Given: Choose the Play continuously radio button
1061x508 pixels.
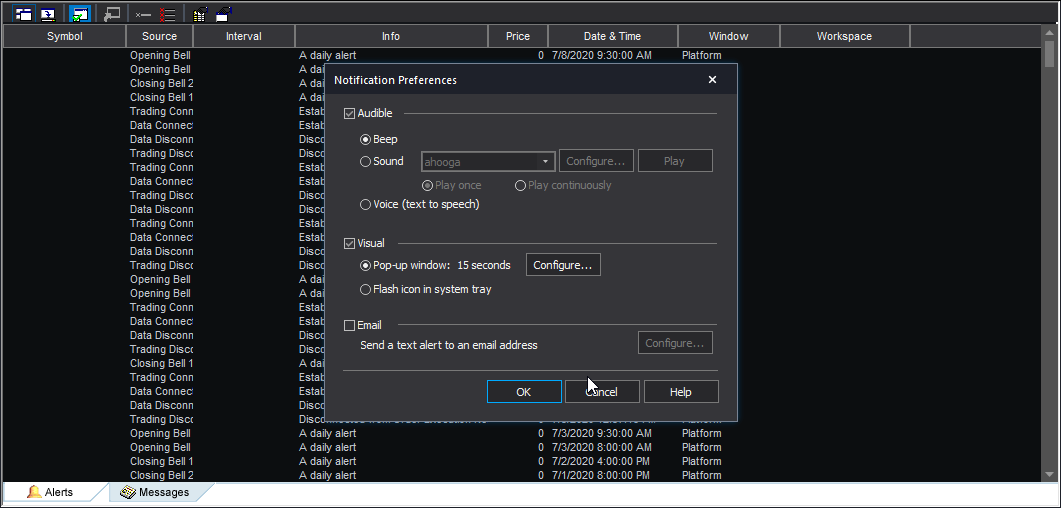Looking at the screenshot, I should pyautogui.click(x=520, y=185).
